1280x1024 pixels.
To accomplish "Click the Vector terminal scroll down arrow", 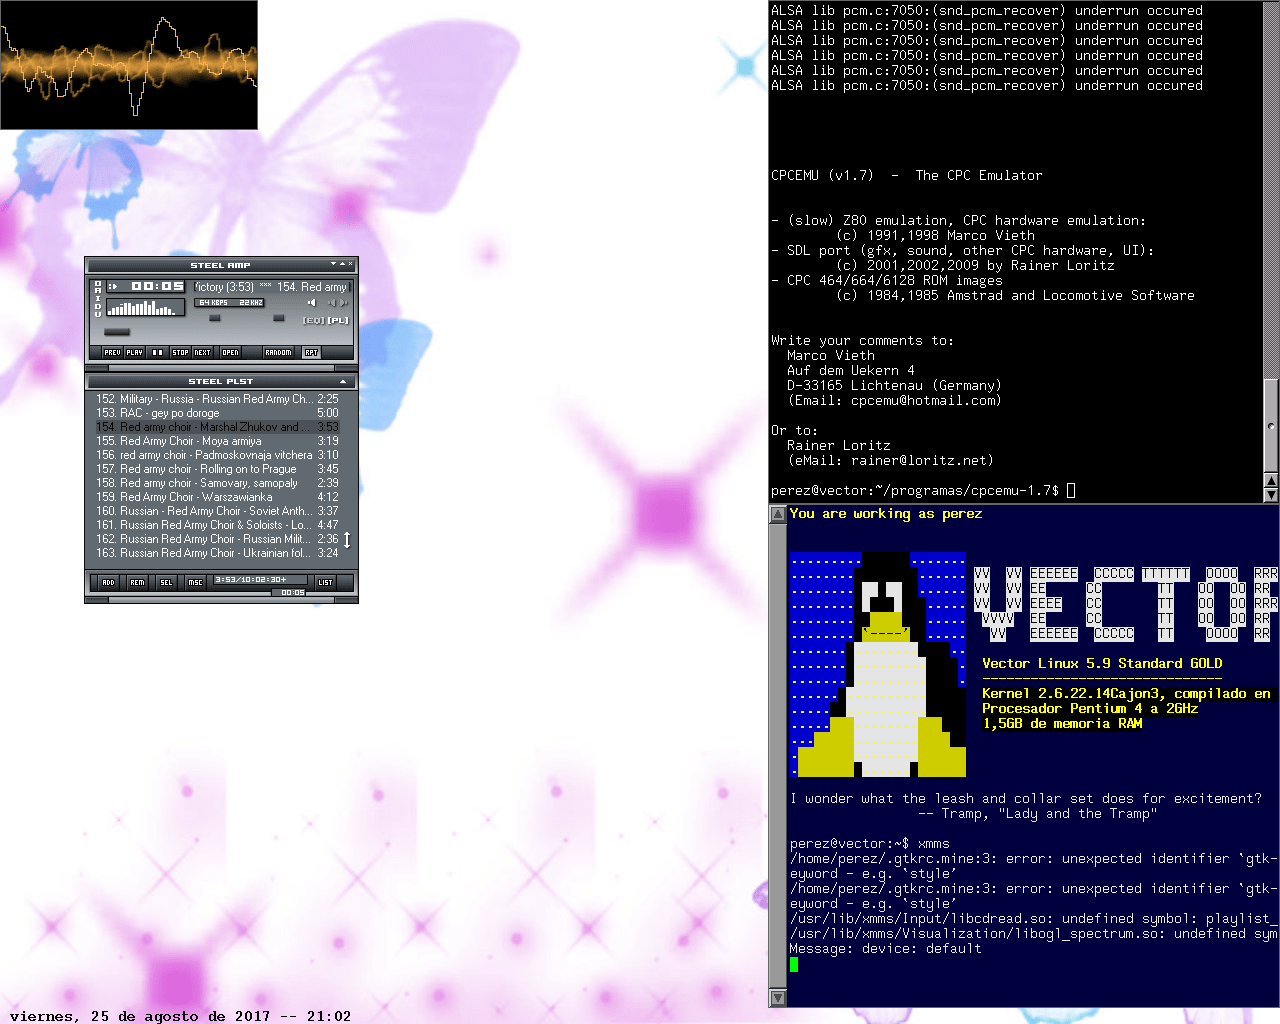I will tap(777, 998).
